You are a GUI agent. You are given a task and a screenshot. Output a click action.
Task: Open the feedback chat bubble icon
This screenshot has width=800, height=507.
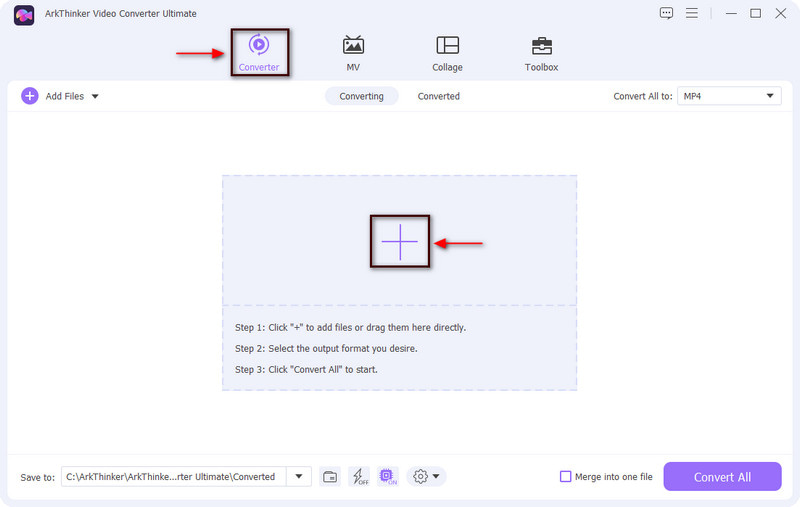click(x=666, y=13)
